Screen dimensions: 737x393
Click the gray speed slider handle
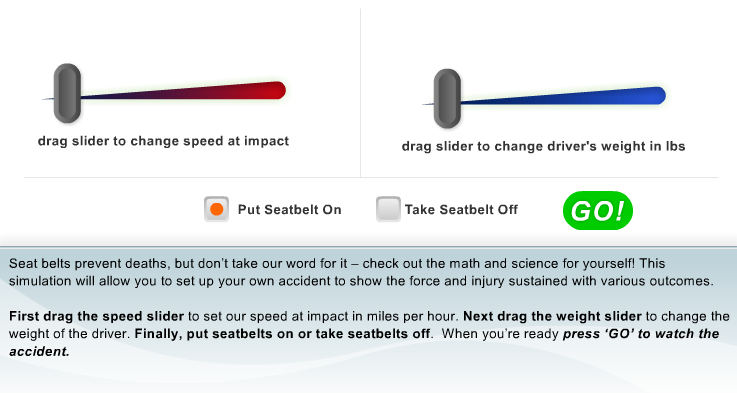(67, 93)
